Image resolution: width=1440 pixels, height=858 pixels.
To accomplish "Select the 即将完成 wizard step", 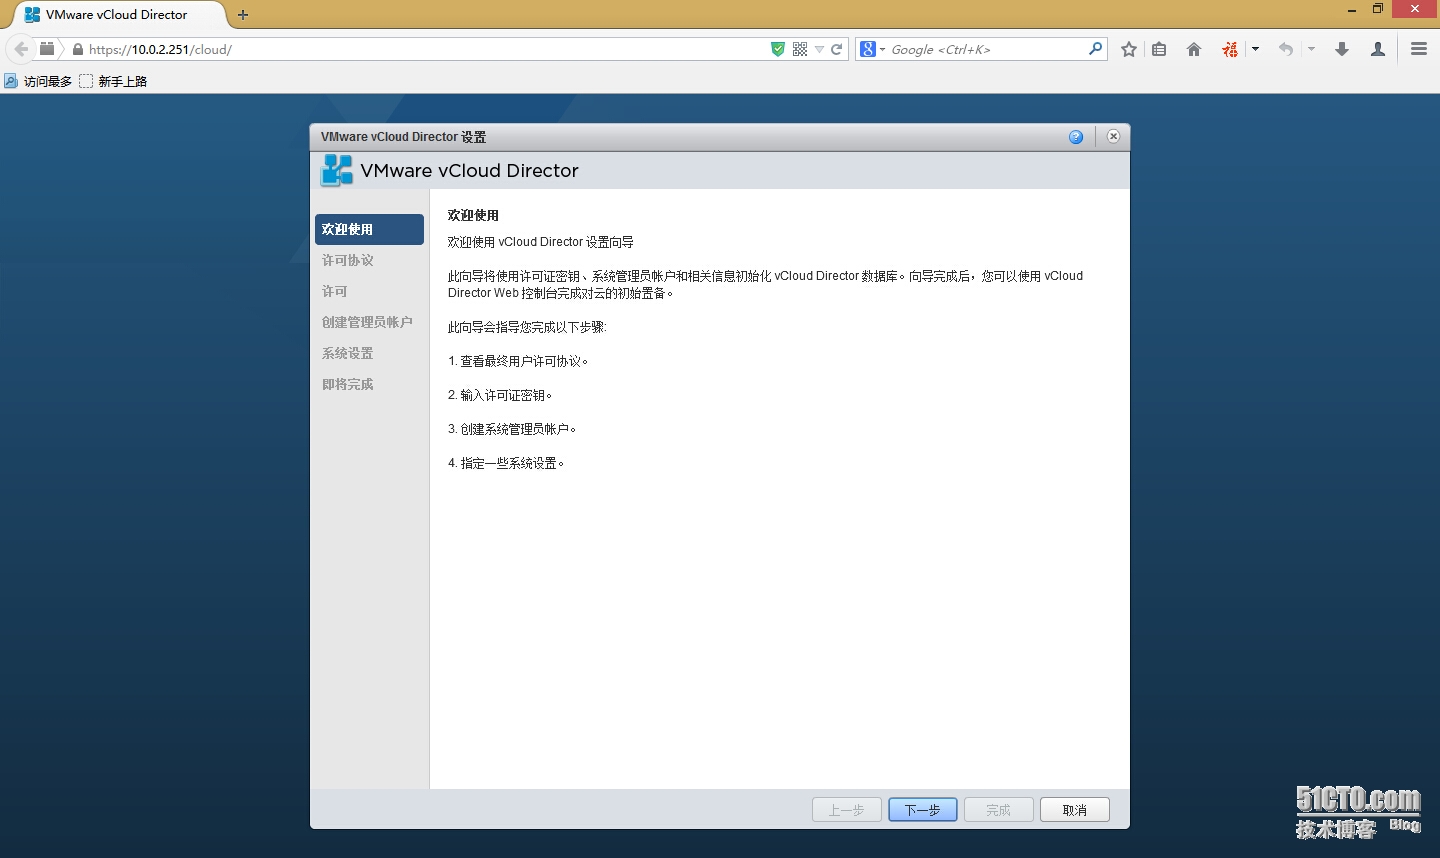I will click(348, 384).
